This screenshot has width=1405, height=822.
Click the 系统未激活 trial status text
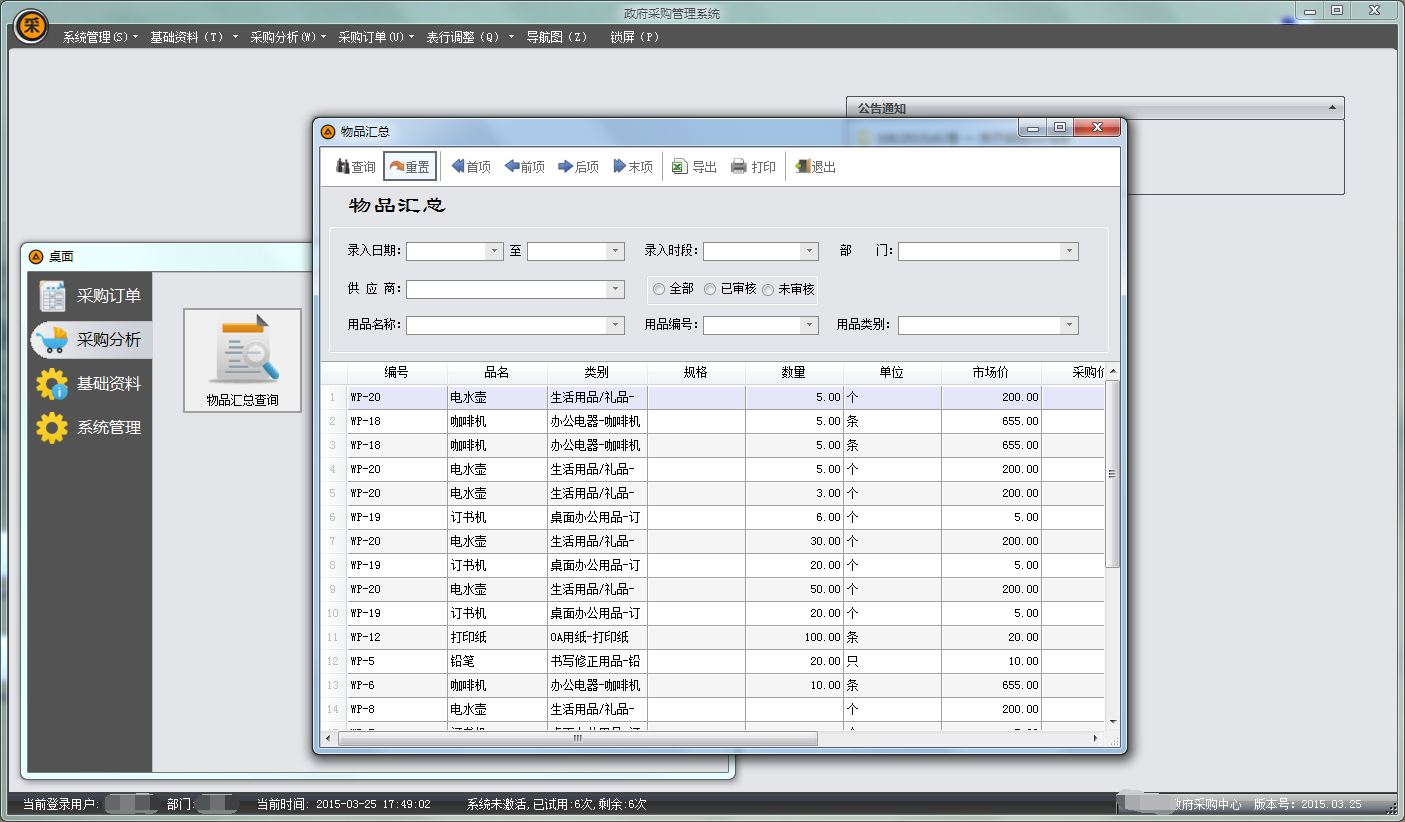tap(557, 804)
